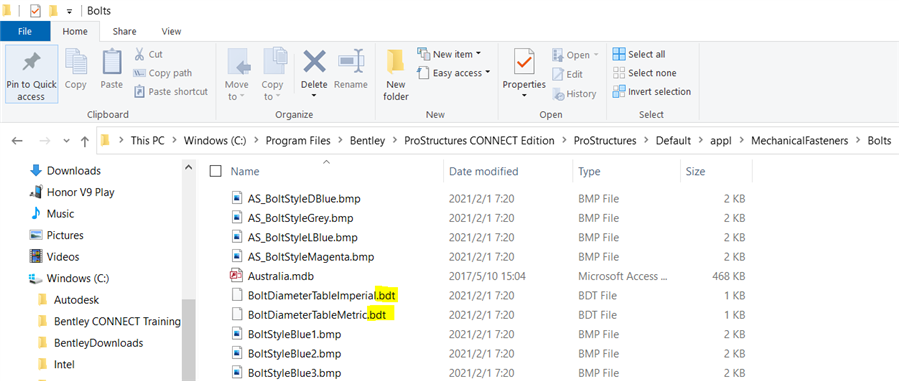The image size is (899, 381).
Task: Click the navigation pane scroll-up arrow
Action: pyautogui.click(x=188, y=167)
